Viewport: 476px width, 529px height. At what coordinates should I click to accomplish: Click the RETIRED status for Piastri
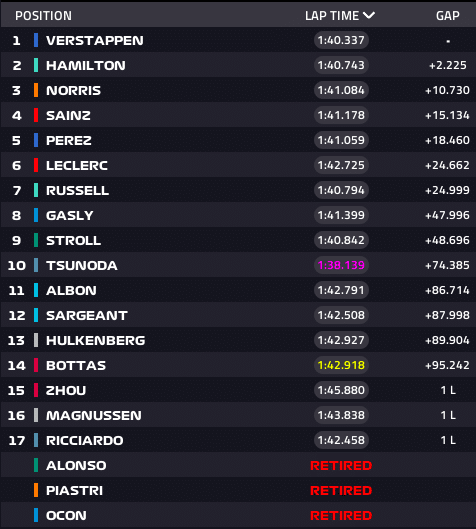point(341,491)
